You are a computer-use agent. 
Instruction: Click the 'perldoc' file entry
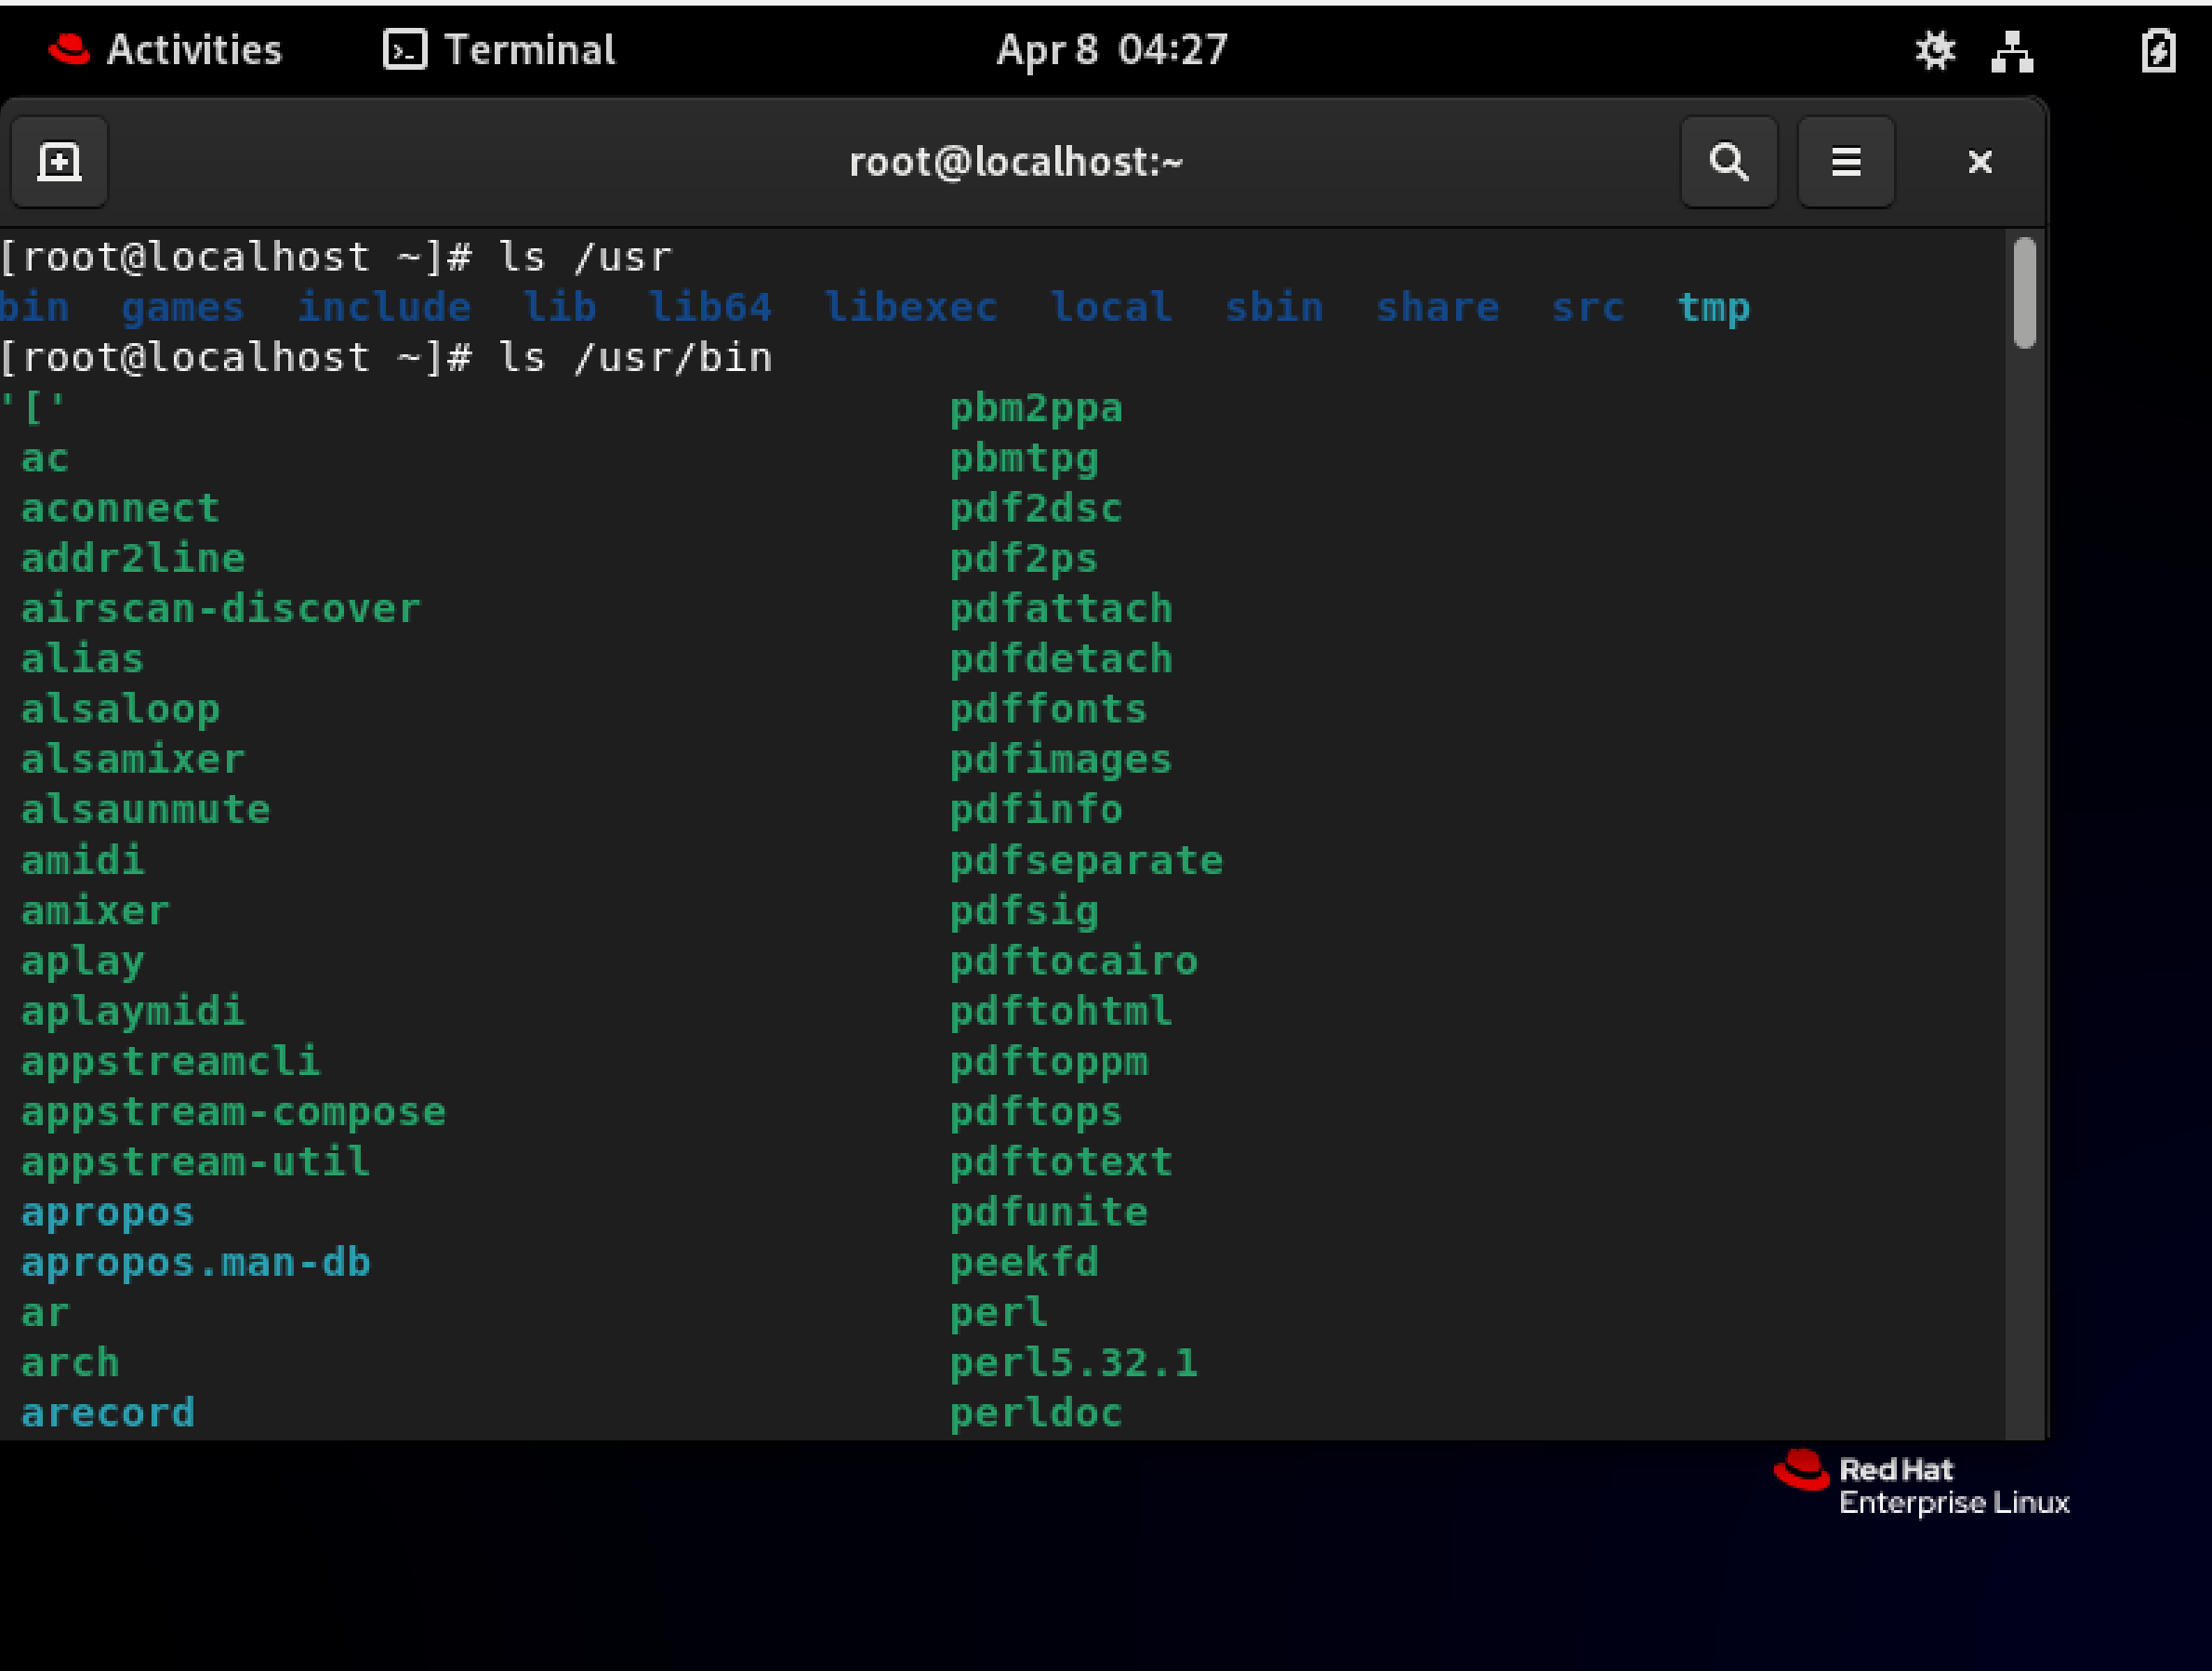coord(1037,1413)
